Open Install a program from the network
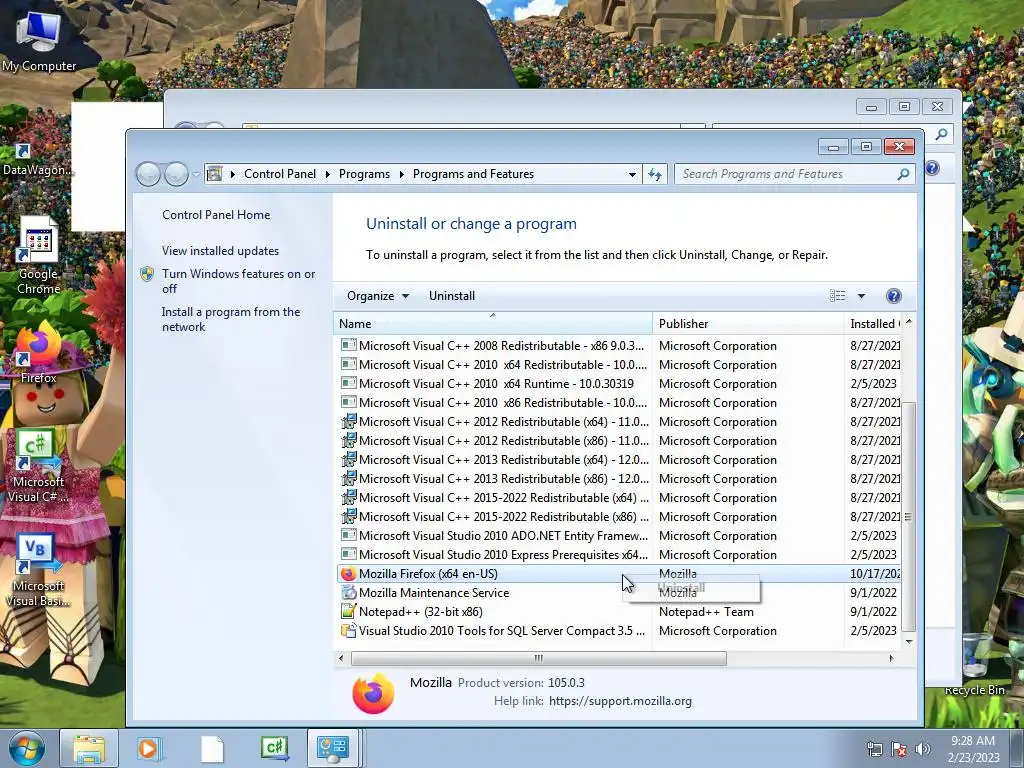 coord(231,319)
